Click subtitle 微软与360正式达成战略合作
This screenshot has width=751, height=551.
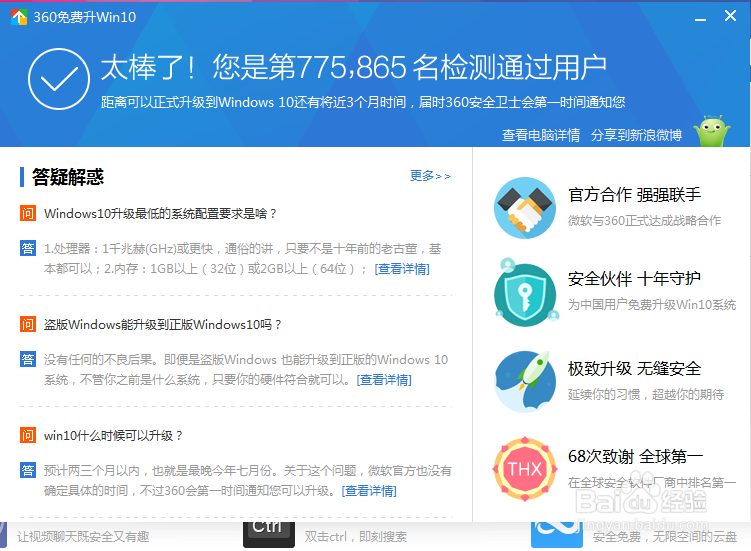pos(644,220)
